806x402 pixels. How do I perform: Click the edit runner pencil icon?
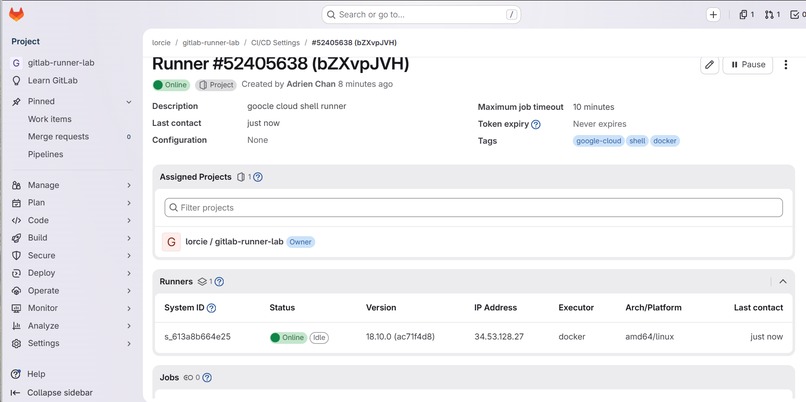pos(709,65)
